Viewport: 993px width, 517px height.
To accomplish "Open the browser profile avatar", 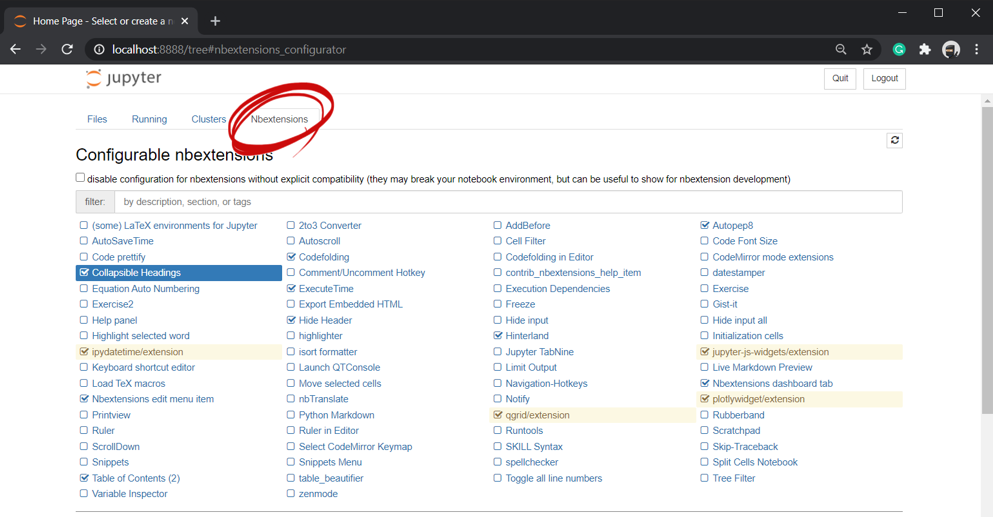I will click(951, 49).
